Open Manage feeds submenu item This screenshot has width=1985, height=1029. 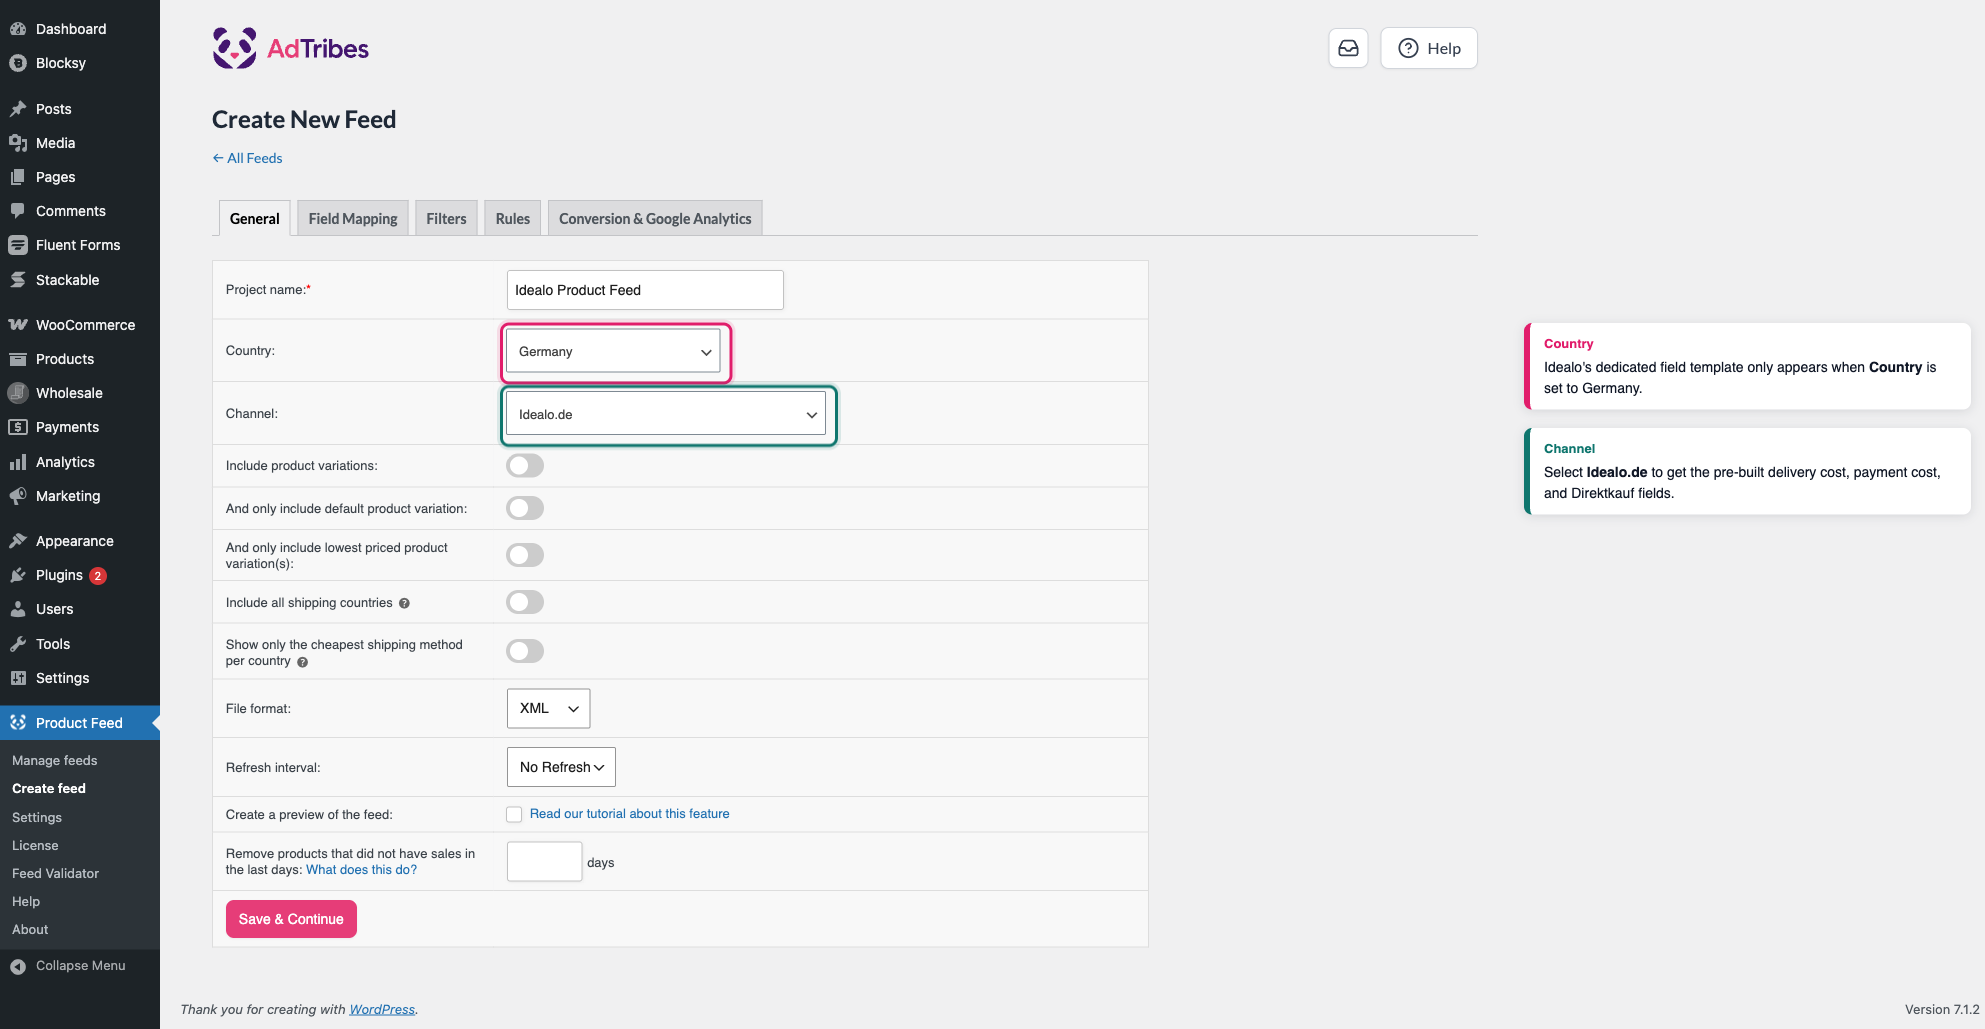(55, 760)
